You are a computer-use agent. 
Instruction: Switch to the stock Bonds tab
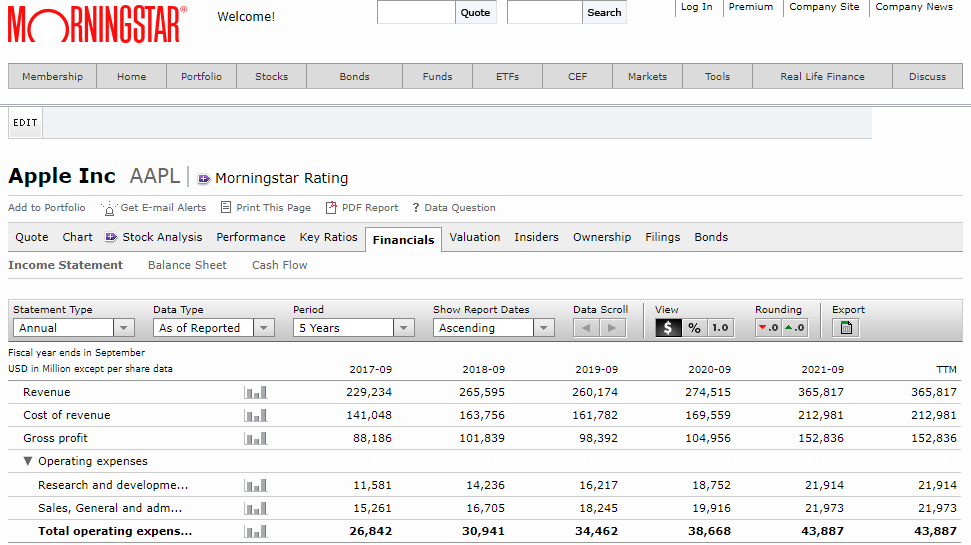[x=711, y=237]
